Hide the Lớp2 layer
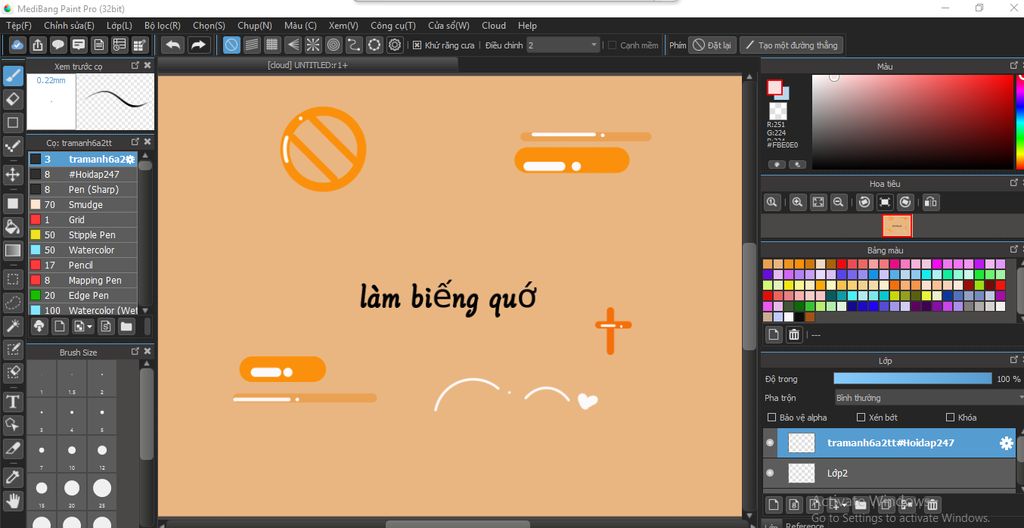Viewport: 1024px width, 528px height. (x=770, y=472)
